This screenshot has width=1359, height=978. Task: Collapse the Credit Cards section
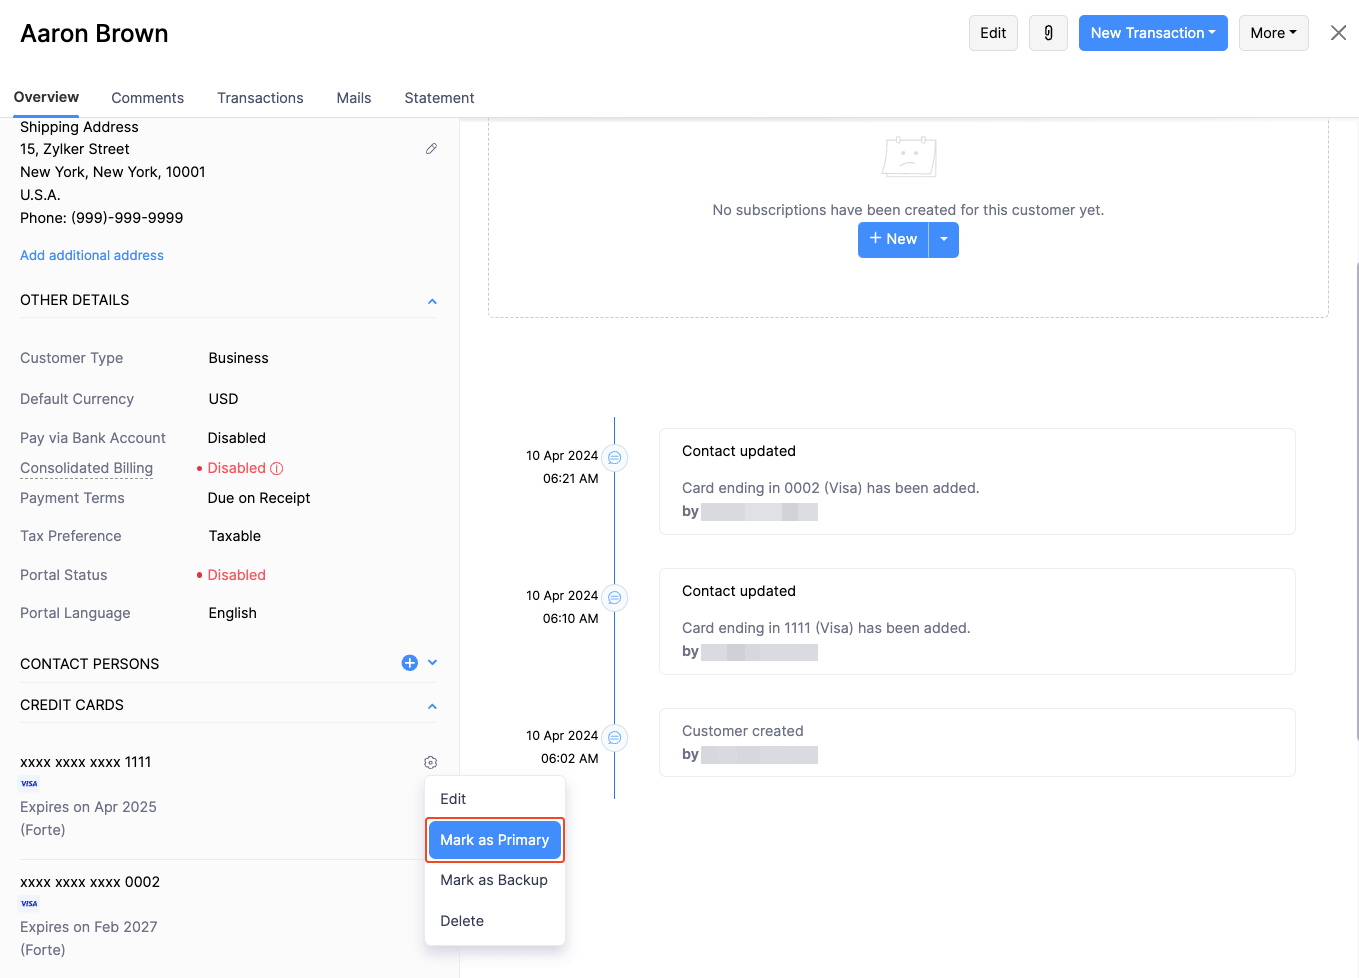click(432, 706)
